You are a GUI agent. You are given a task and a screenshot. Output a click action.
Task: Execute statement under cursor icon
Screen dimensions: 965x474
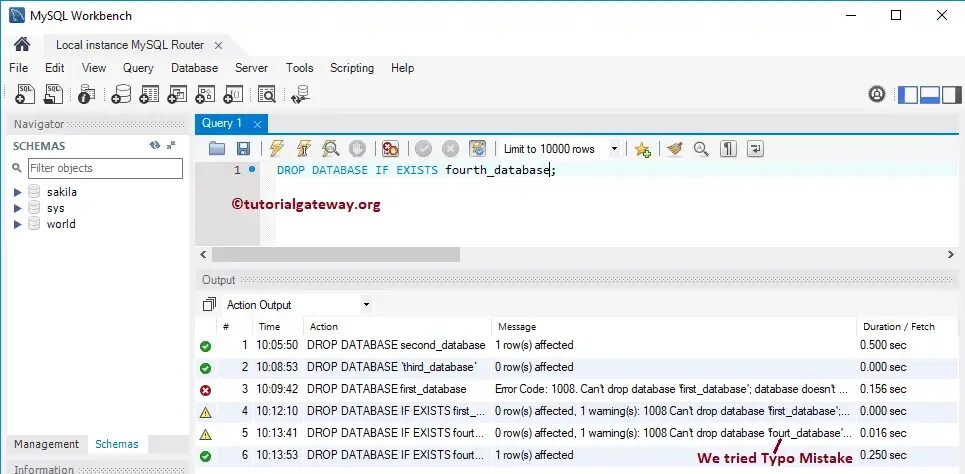pyautogui.click(x=303, y=148)
